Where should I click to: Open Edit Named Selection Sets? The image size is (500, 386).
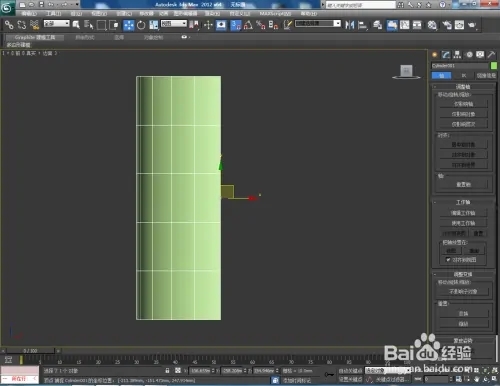tap(287, 25)
